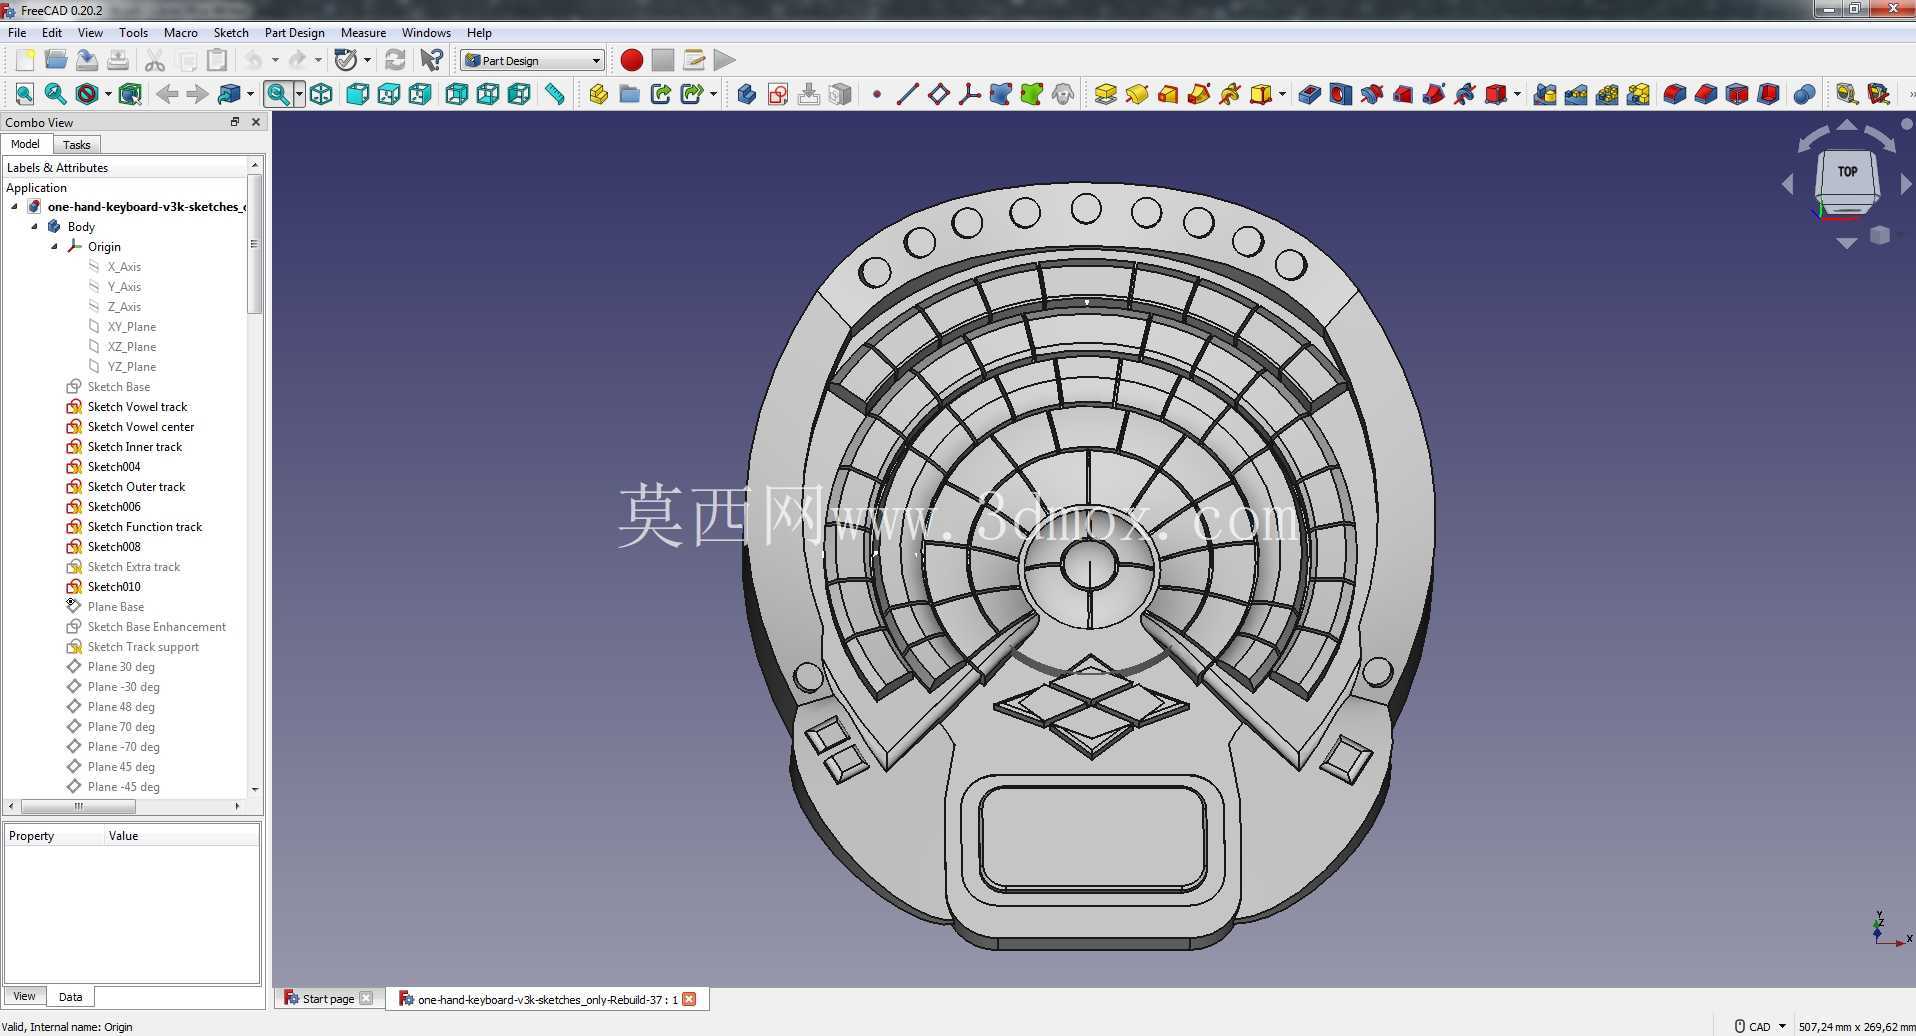Select the Measure Distance ruler icon
This screenshot has width=1916, height=1036.
[x=554, y=94]
